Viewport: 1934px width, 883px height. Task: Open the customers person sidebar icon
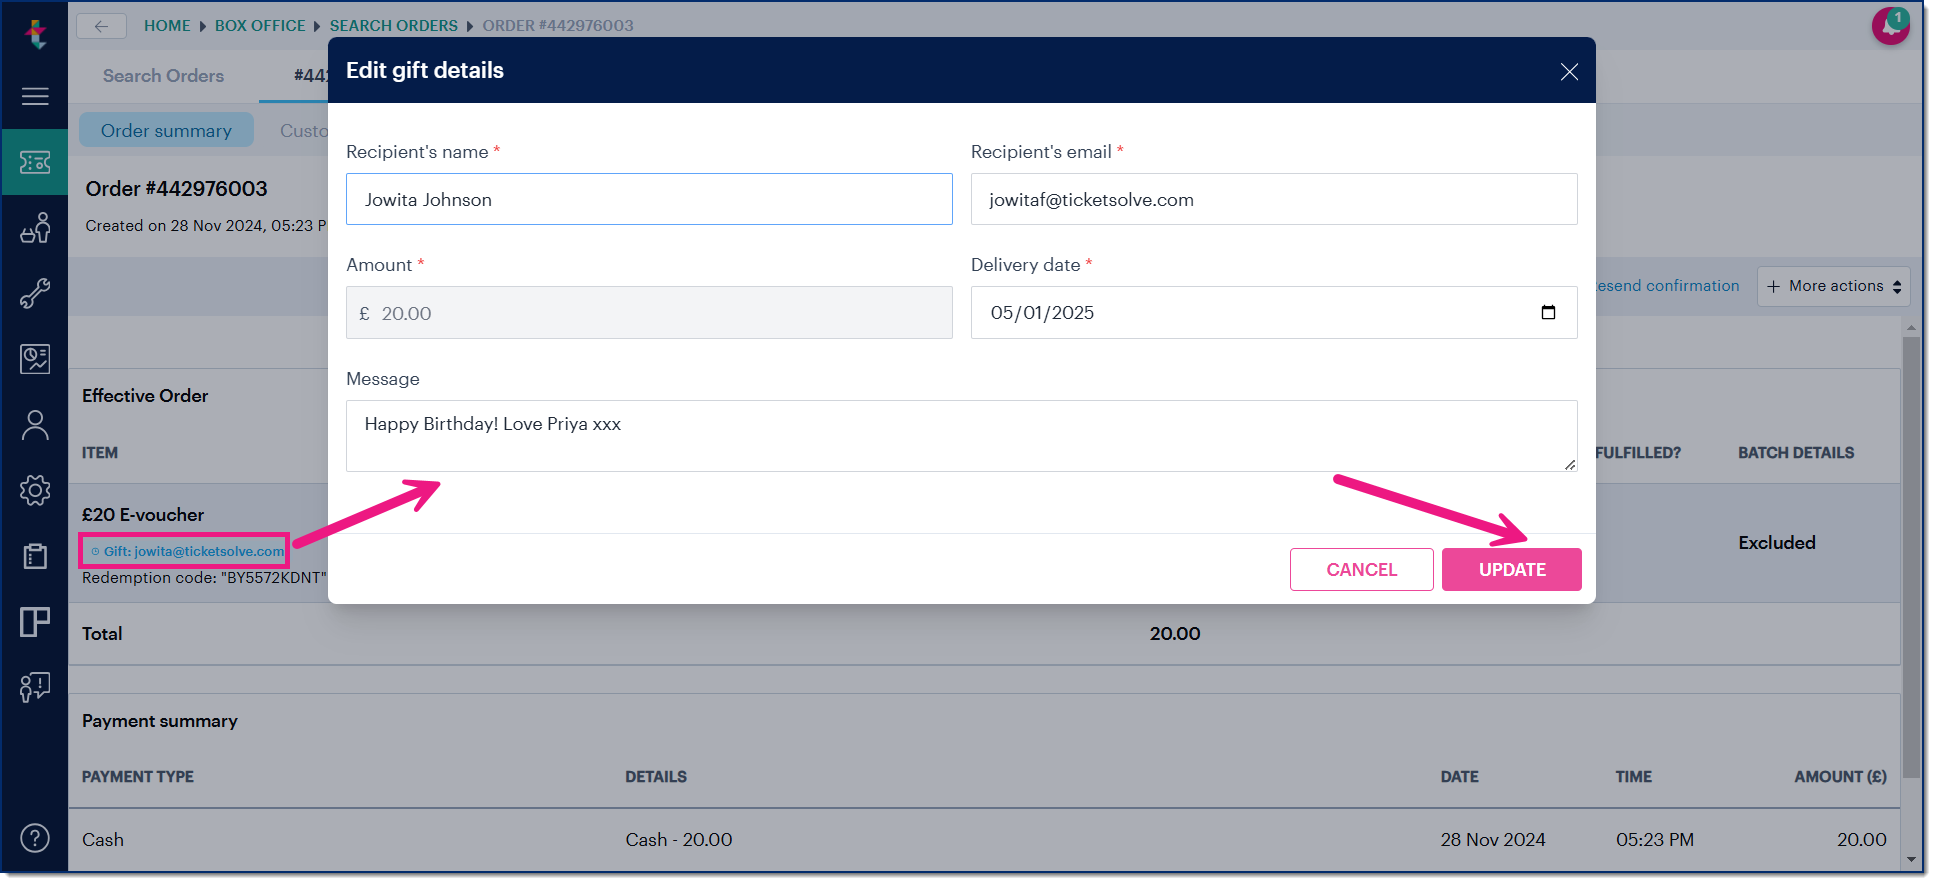35,425
